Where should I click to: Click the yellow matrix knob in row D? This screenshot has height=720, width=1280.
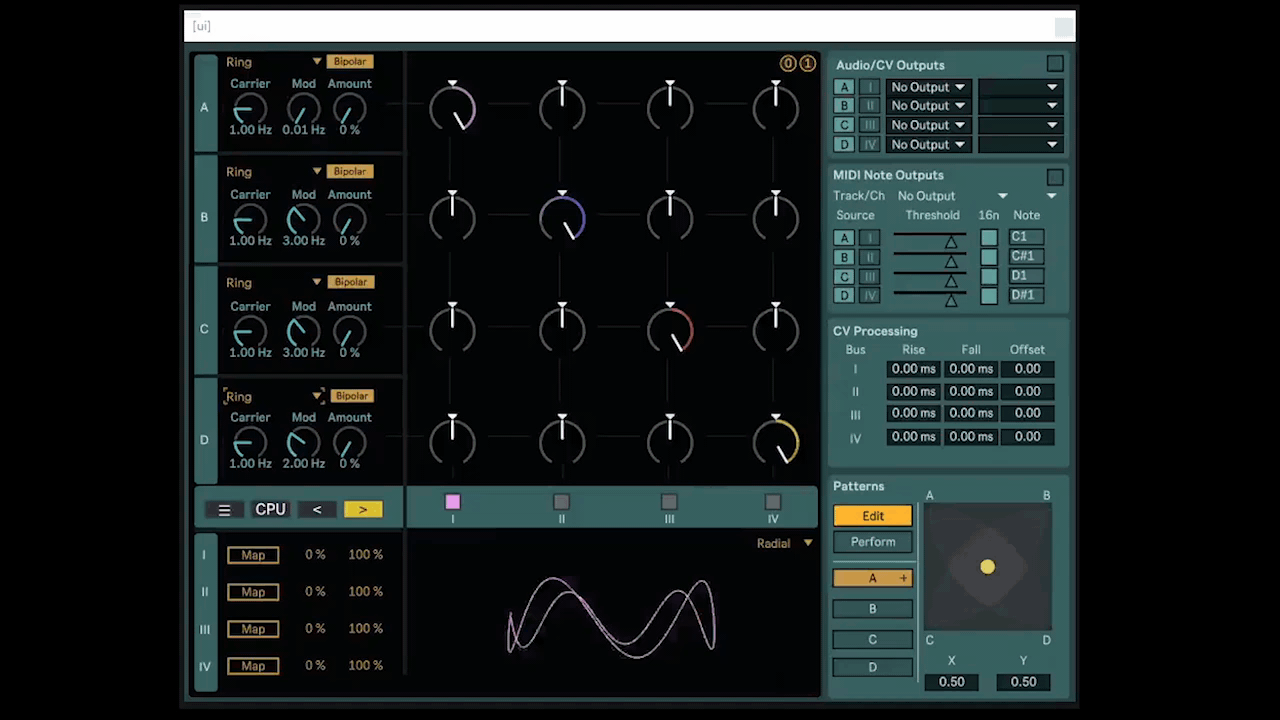point(776,441)
